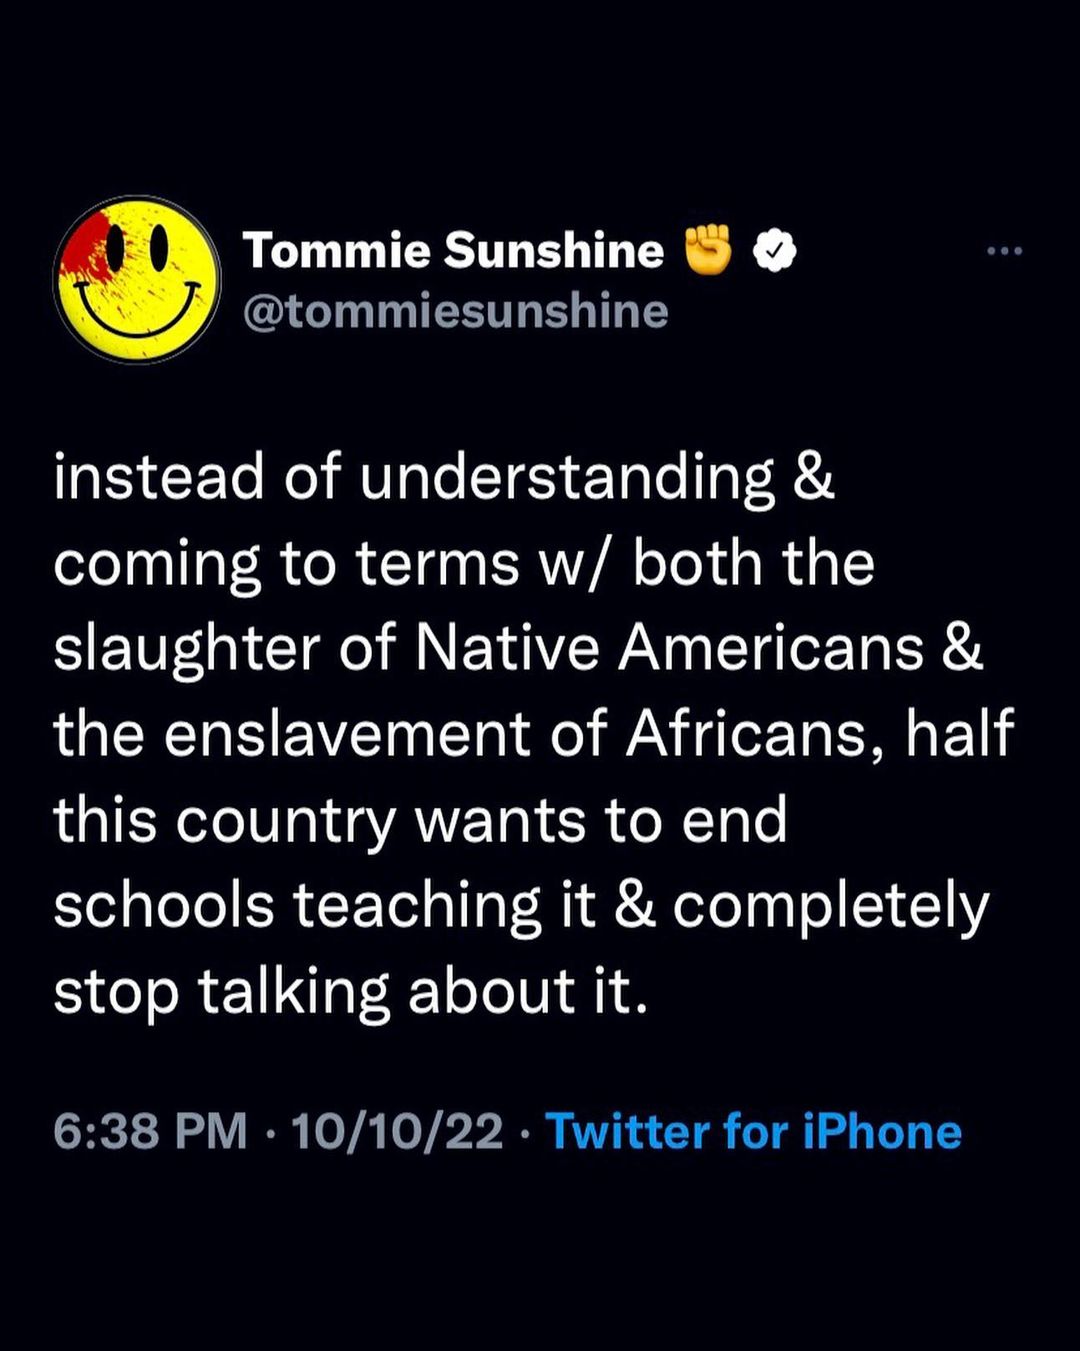Click the raised fist emoji by the name
Viewport: 1080px width, 1351px height.
(708, 250)
